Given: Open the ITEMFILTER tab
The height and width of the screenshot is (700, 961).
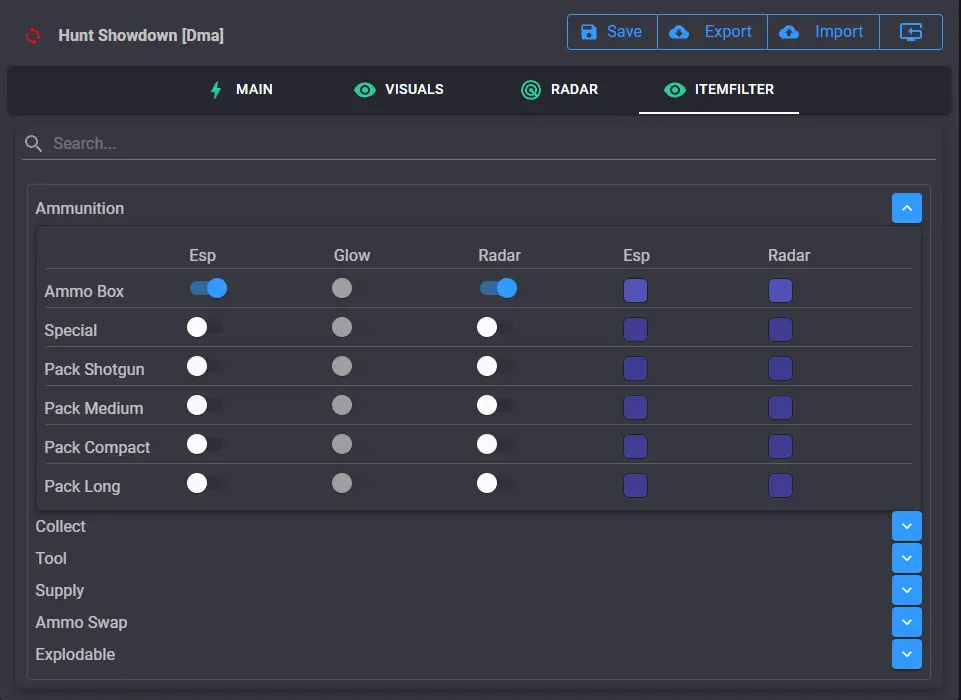Looking at the screenshot, I should point(719,90).
